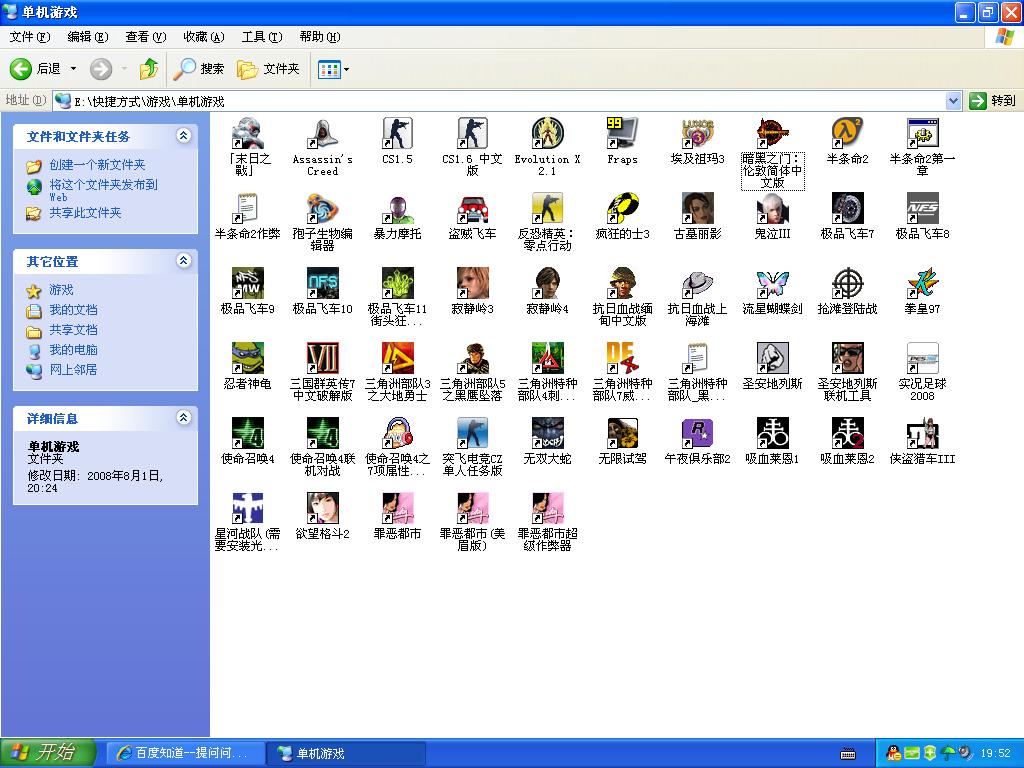Click the 半条命2第一章 icon
The image size is (1024, 768).
pos(922,135)
